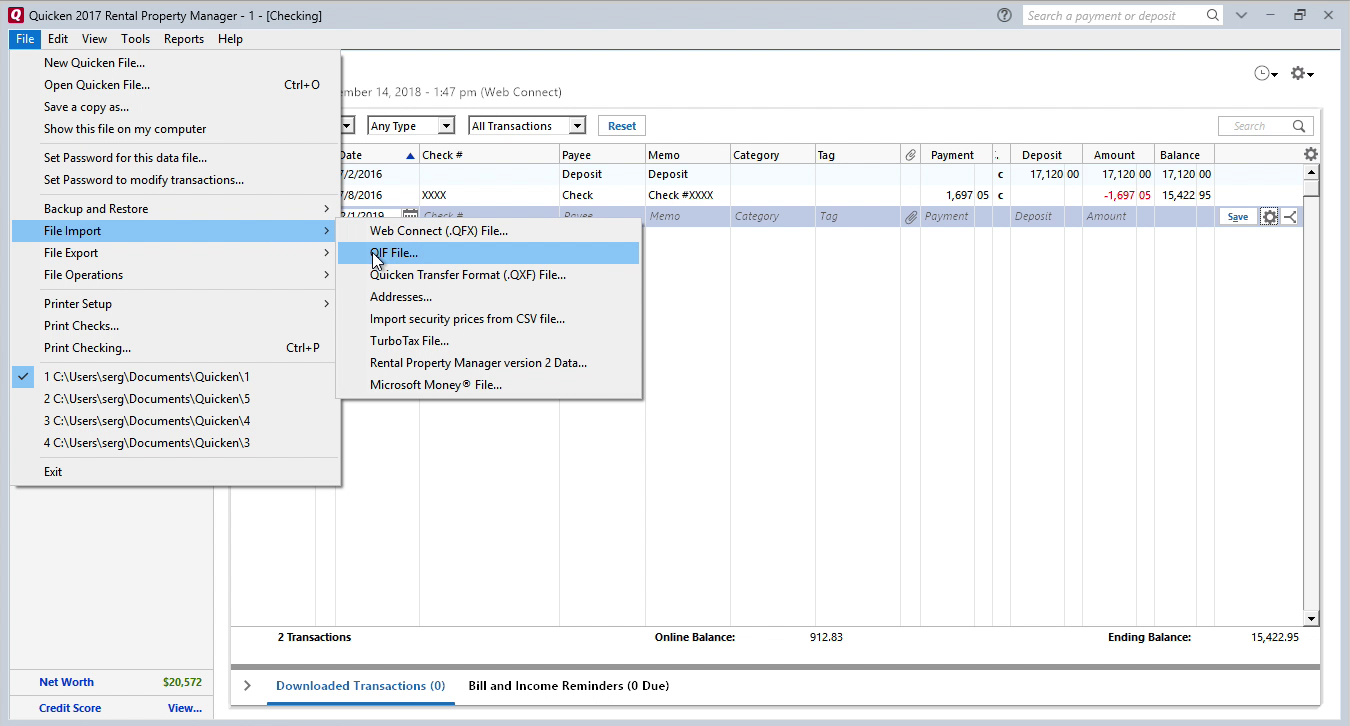Click Exit in File menu
This screenshot has width=1350, height=726.
pyautogui.click(x=176, y=472)
